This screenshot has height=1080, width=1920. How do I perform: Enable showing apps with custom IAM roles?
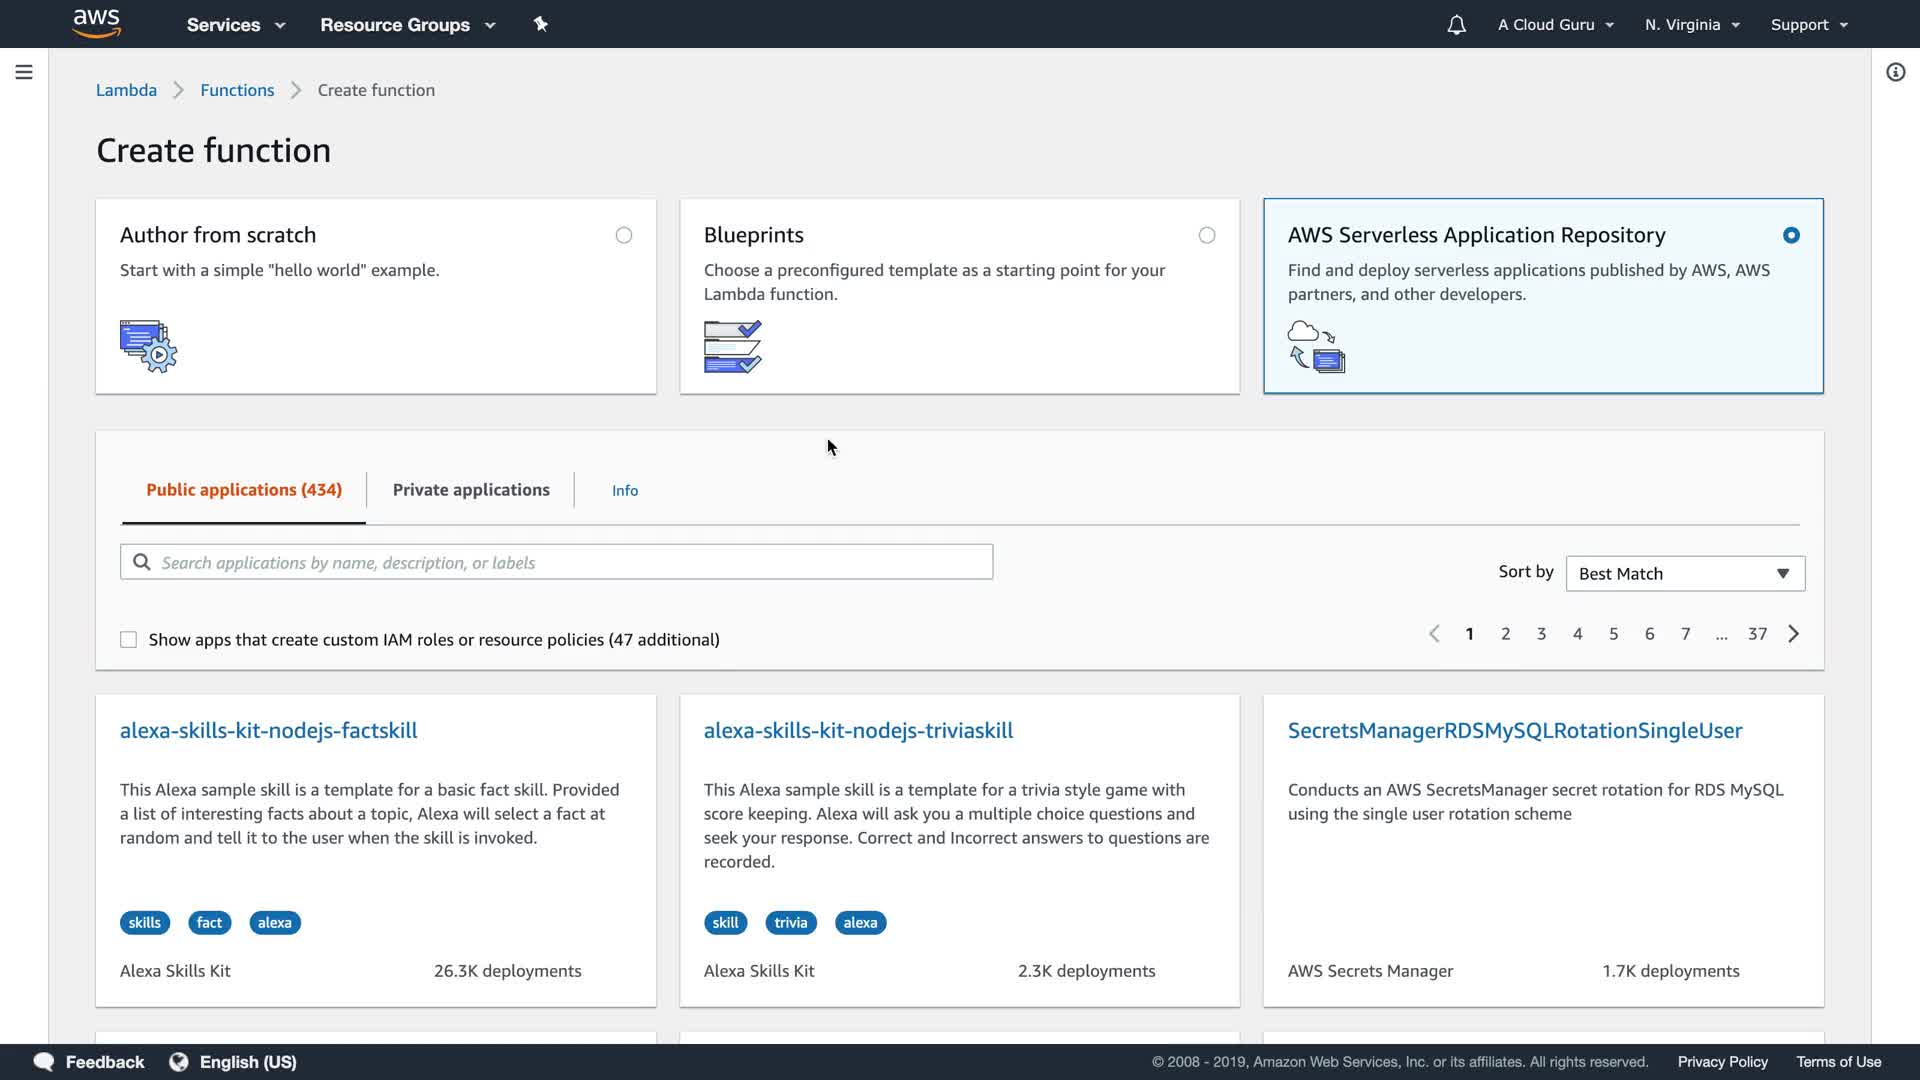129,640
